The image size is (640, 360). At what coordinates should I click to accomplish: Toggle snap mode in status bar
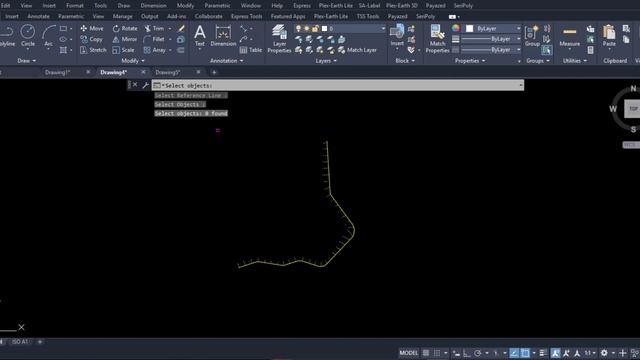click(437, 353)
